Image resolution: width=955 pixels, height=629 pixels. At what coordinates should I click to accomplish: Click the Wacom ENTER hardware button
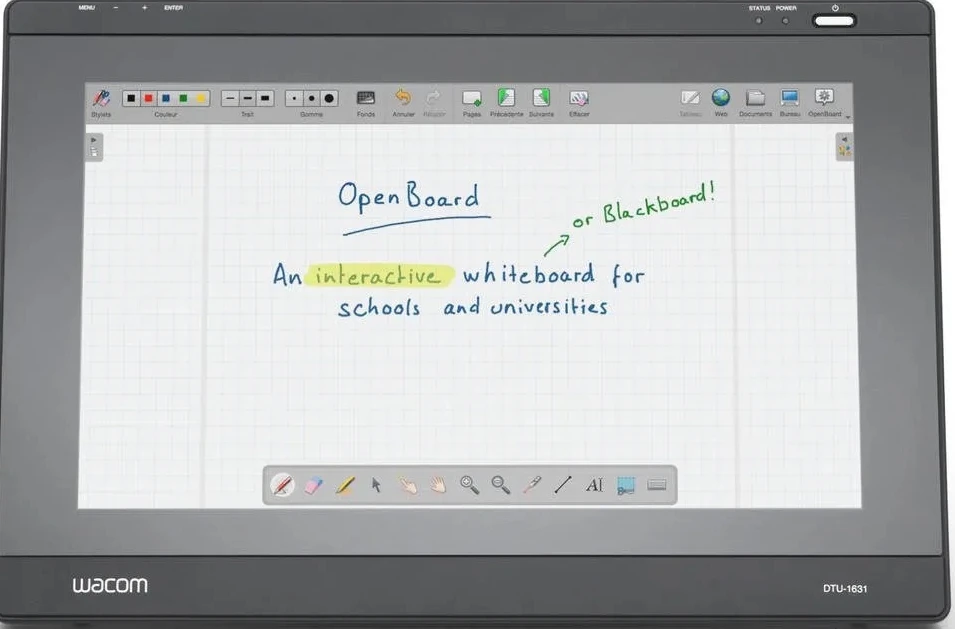point(173,8)
